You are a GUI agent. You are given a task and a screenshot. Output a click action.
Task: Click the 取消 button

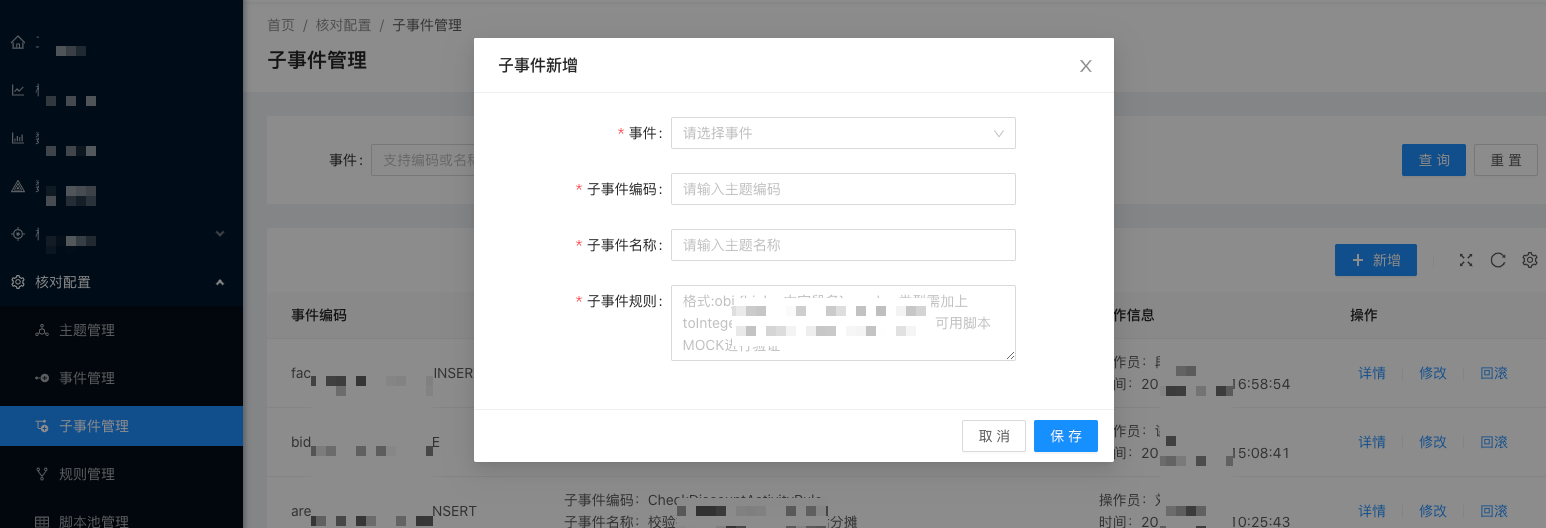(x=994, y=436)
